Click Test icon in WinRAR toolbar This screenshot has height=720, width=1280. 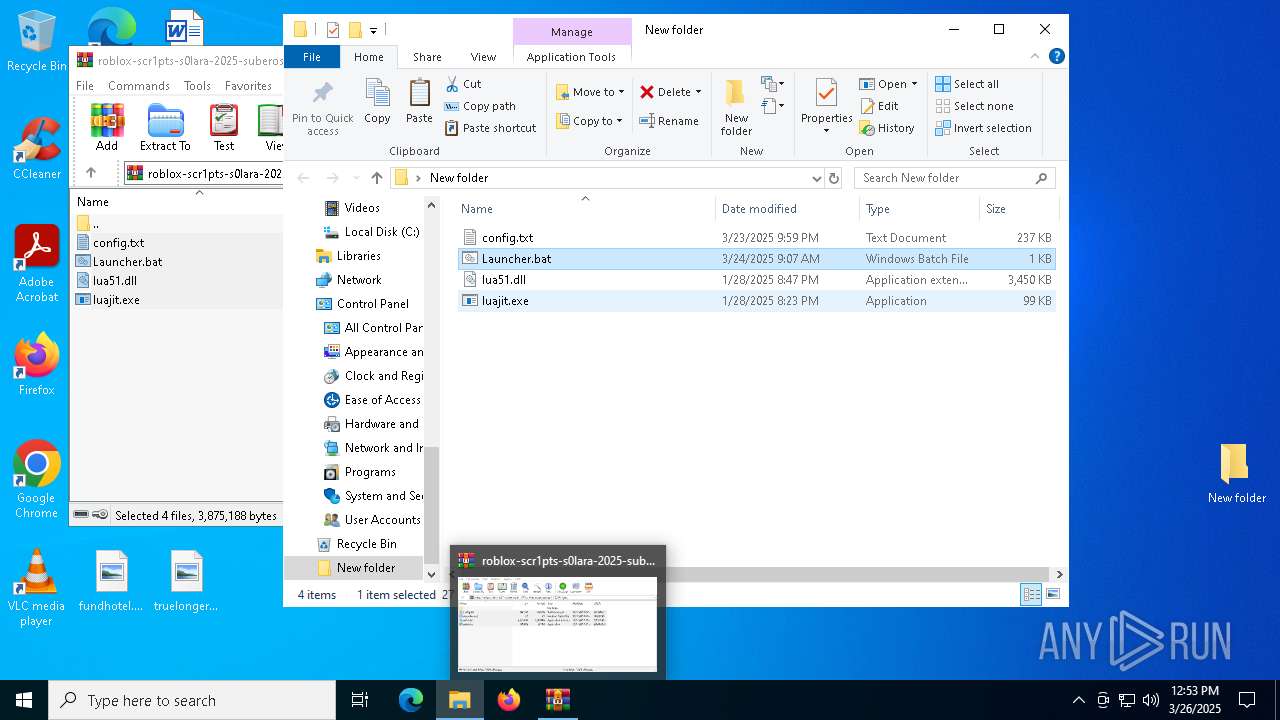click(224, 128)
